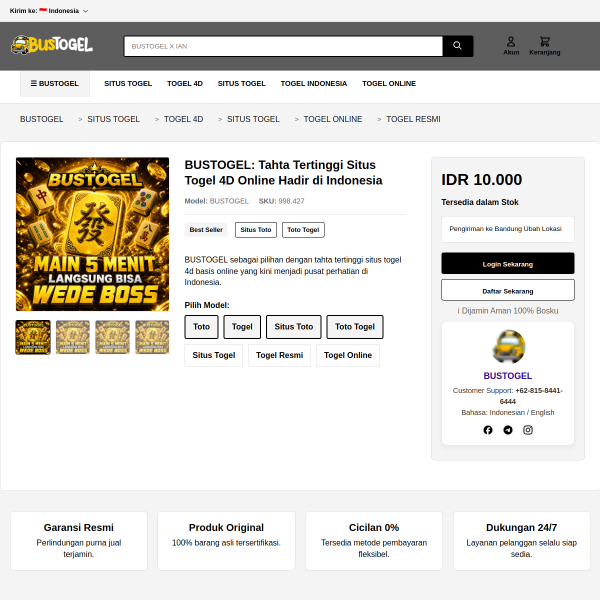The width and height of the screenshot is (600, 600).
Task: Go to TOGEL 4D breadcrumb link
Action: click(183, 119)
